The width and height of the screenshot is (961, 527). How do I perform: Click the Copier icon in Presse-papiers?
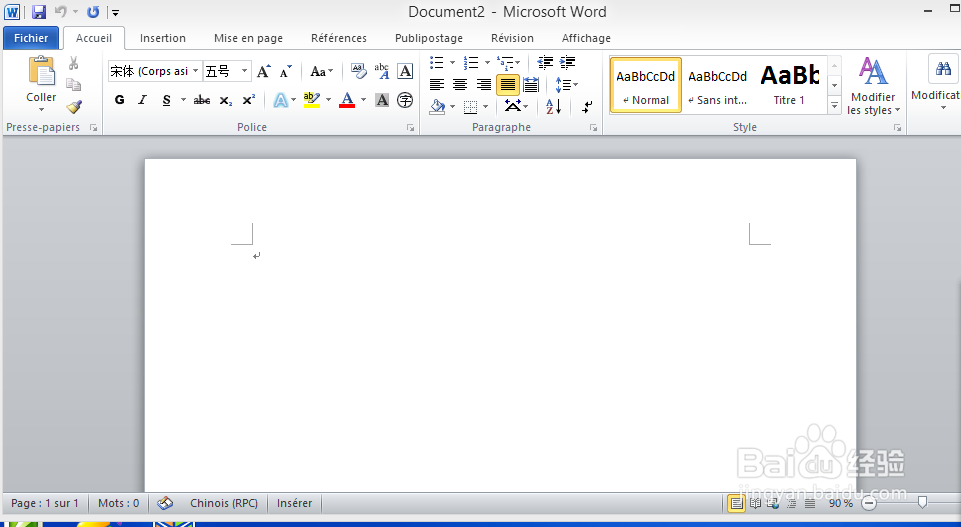(x=74, y=85)
